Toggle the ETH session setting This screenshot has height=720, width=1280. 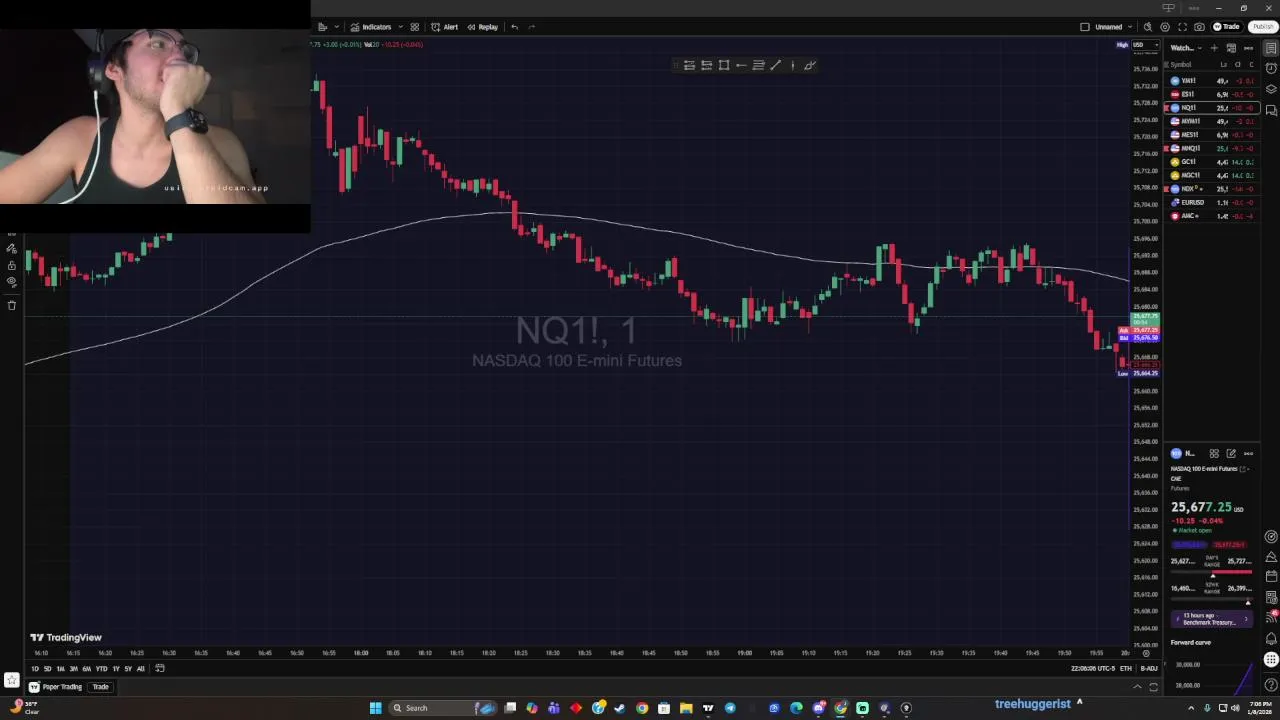pyautogui.click(x=1125, y=669)
